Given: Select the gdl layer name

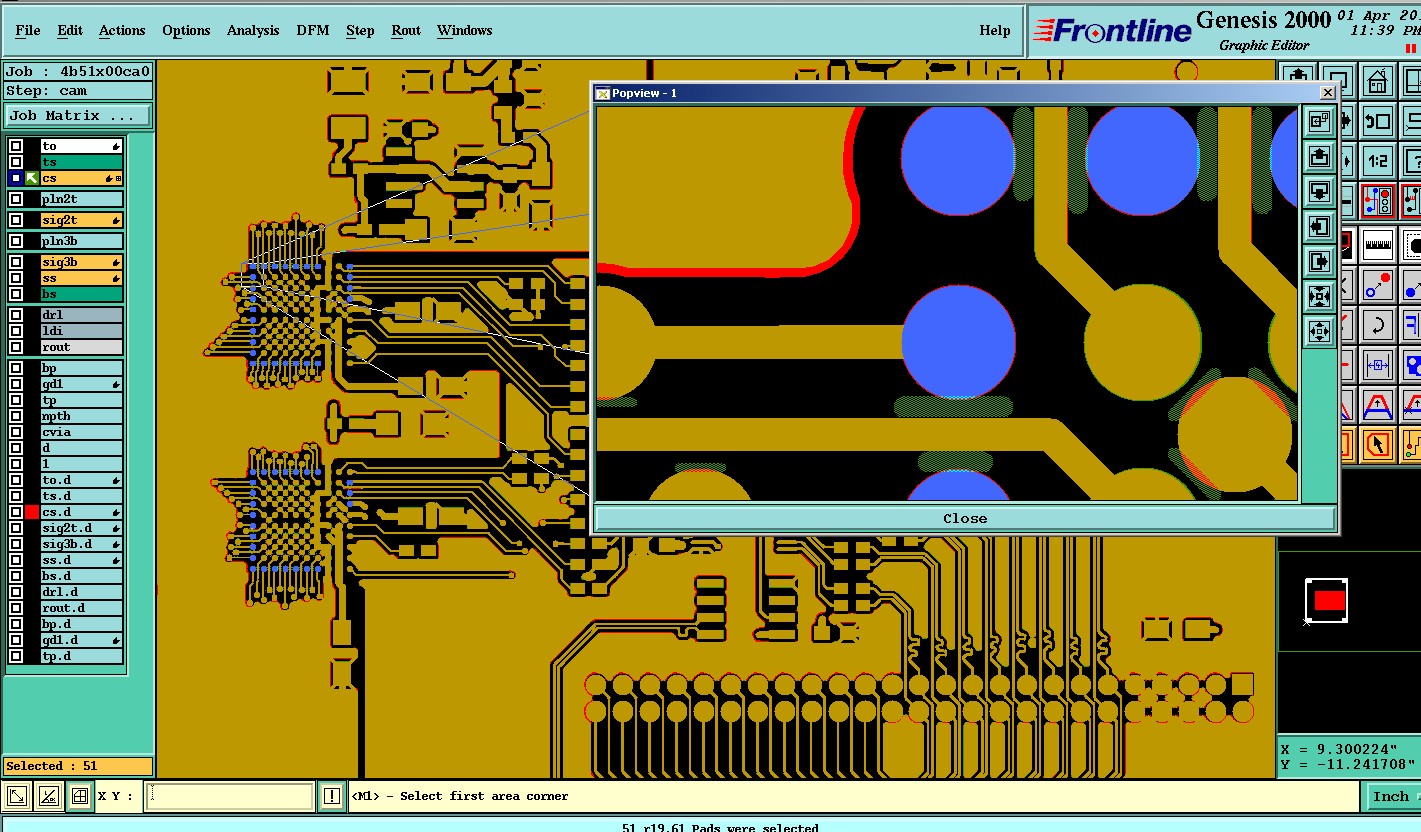Looking at the screenshot, I should pyautogui.click(x=81, y=384).
